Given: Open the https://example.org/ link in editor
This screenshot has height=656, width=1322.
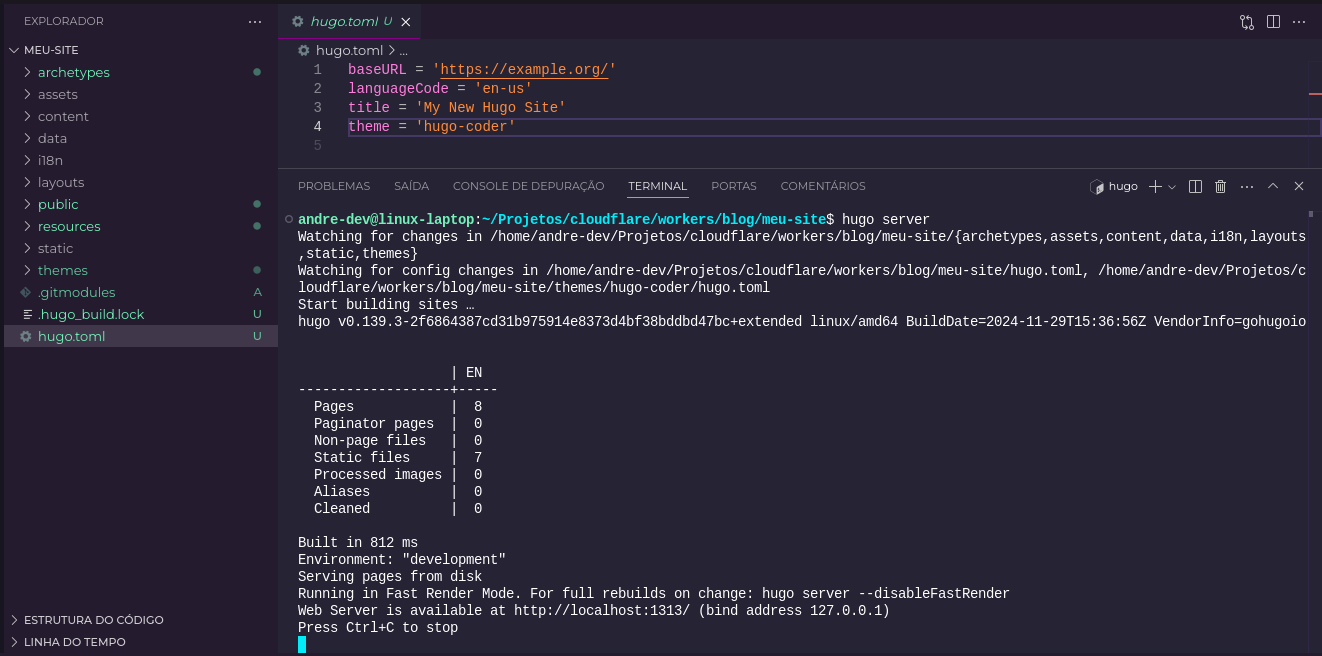Looking at the screenshot, I should 524,70.
